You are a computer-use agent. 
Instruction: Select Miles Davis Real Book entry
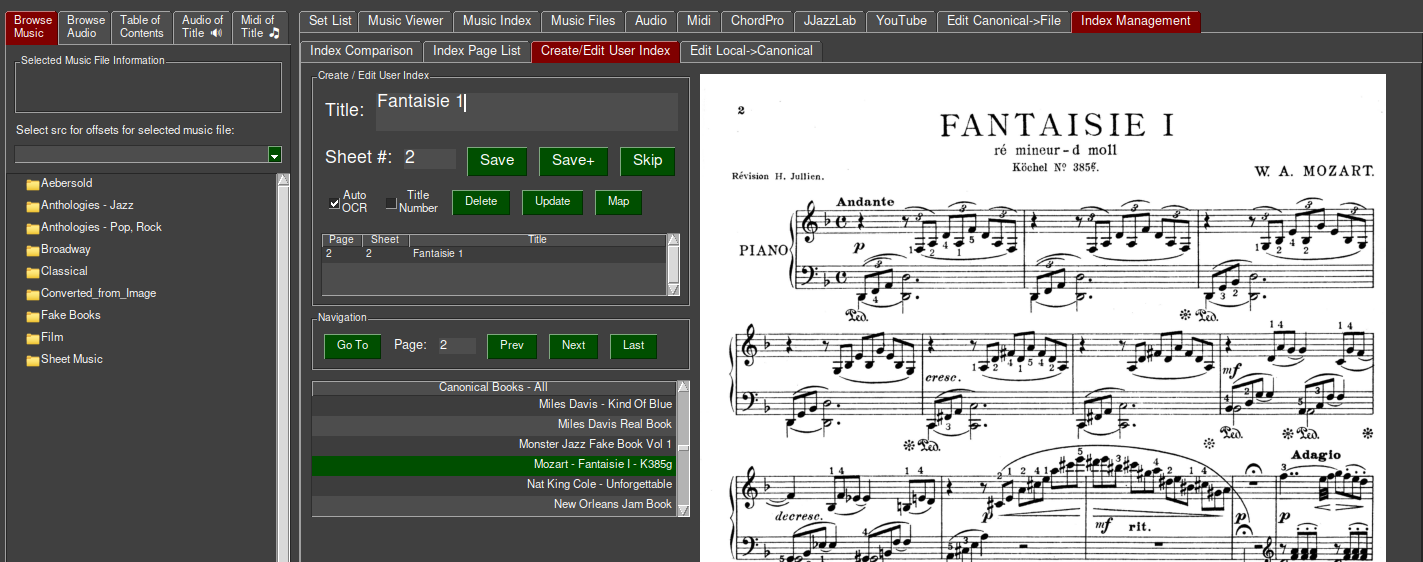click(x=494, y=424)
